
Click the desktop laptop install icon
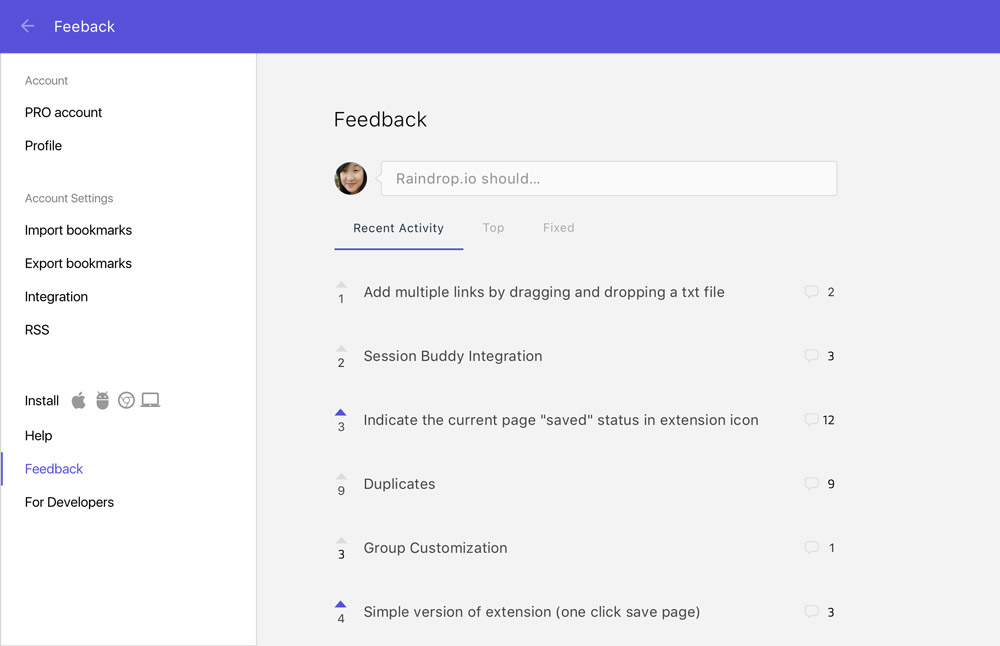pos(150,401)
